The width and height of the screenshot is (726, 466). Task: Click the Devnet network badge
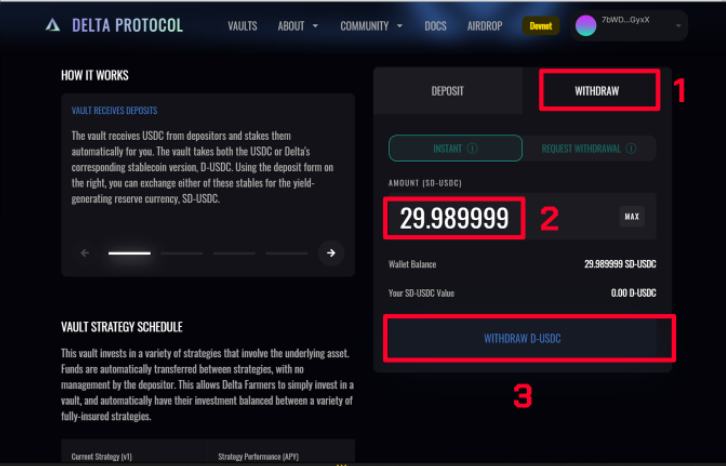[541, 26]
